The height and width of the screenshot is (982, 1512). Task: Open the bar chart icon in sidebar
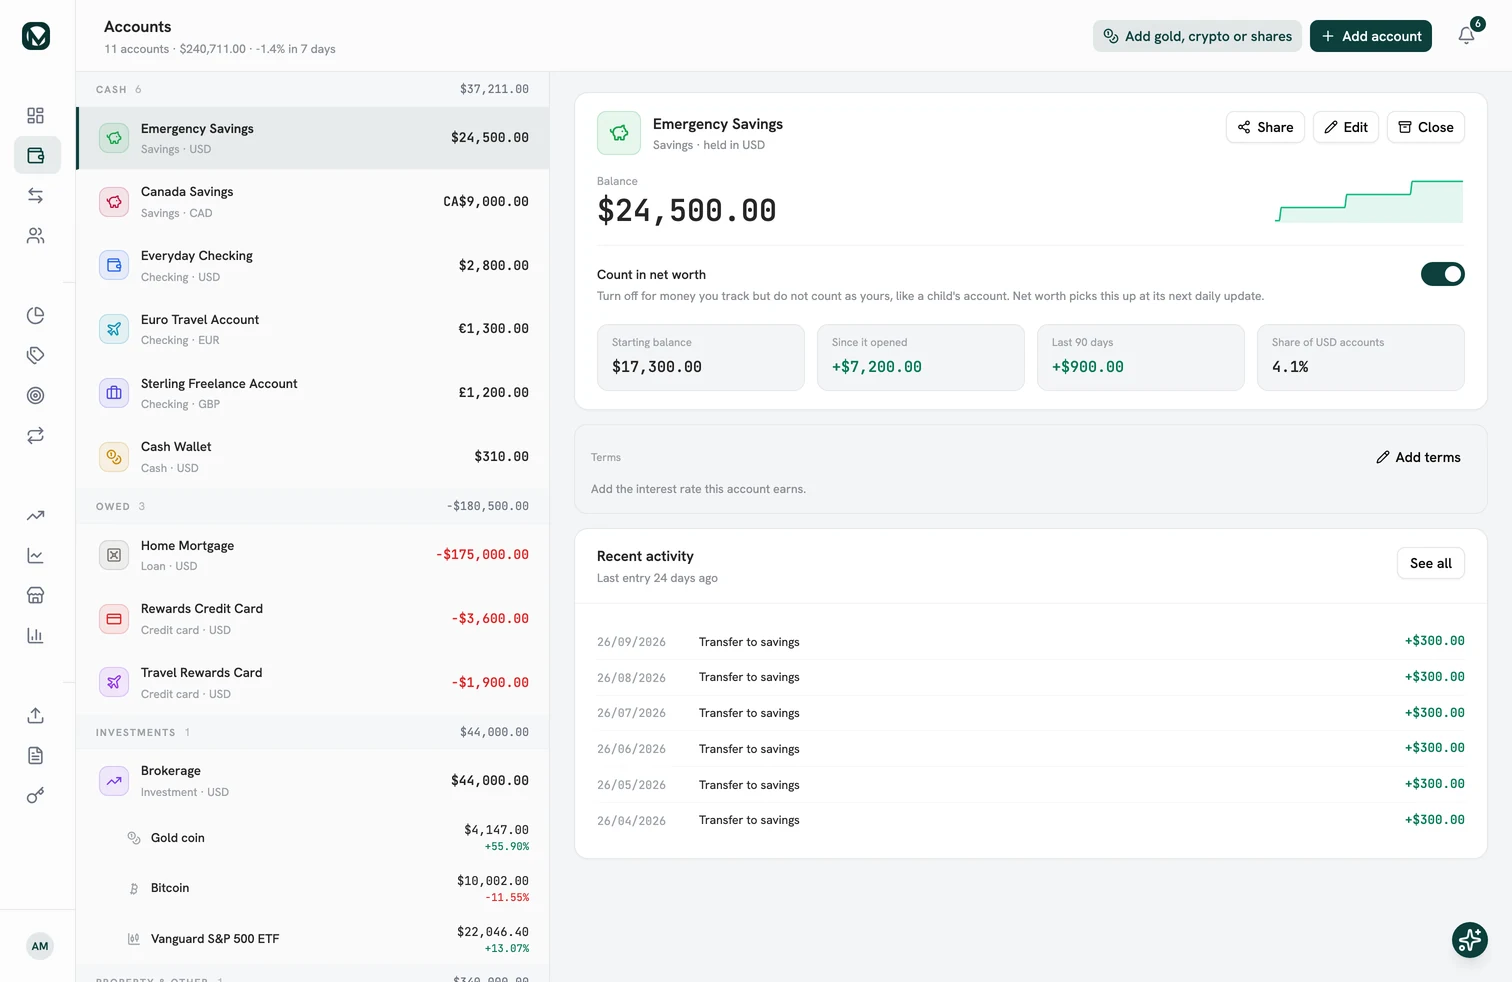36,636
